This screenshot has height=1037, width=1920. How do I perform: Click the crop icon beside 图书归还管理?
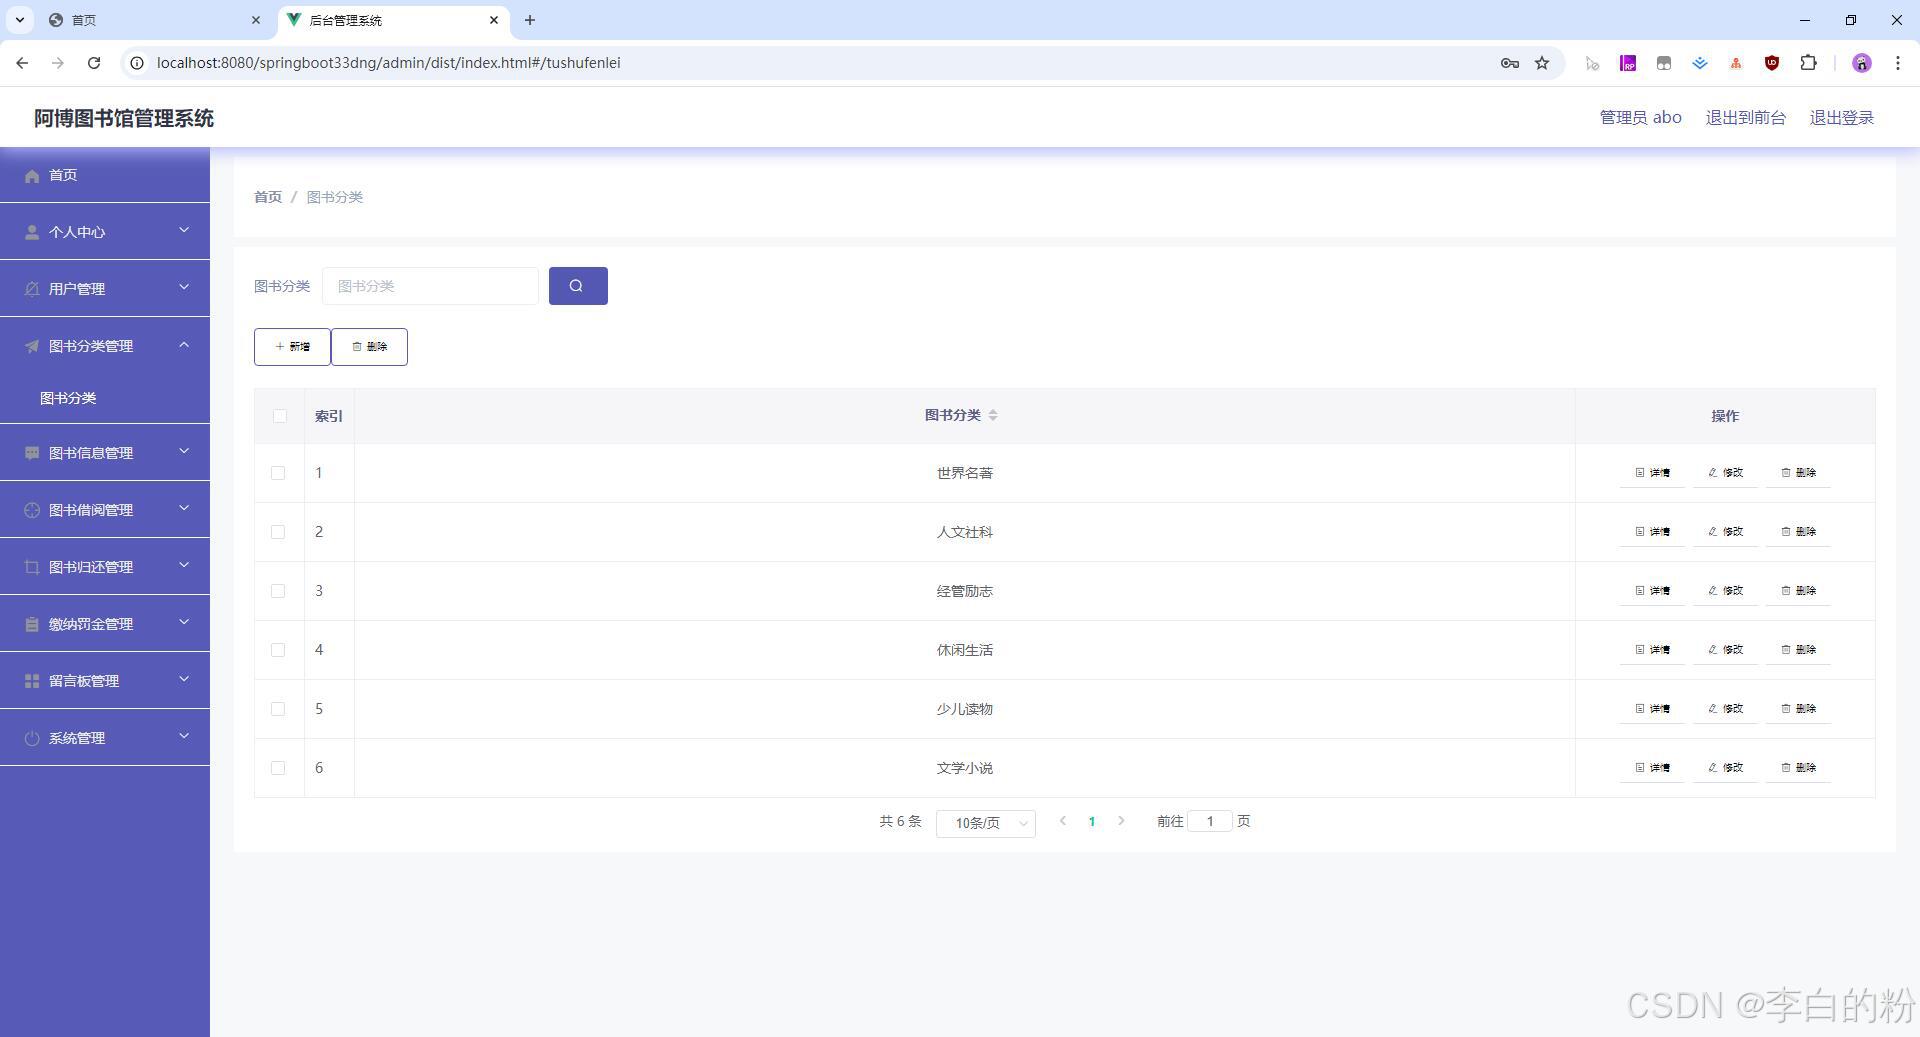coord(32,567)
